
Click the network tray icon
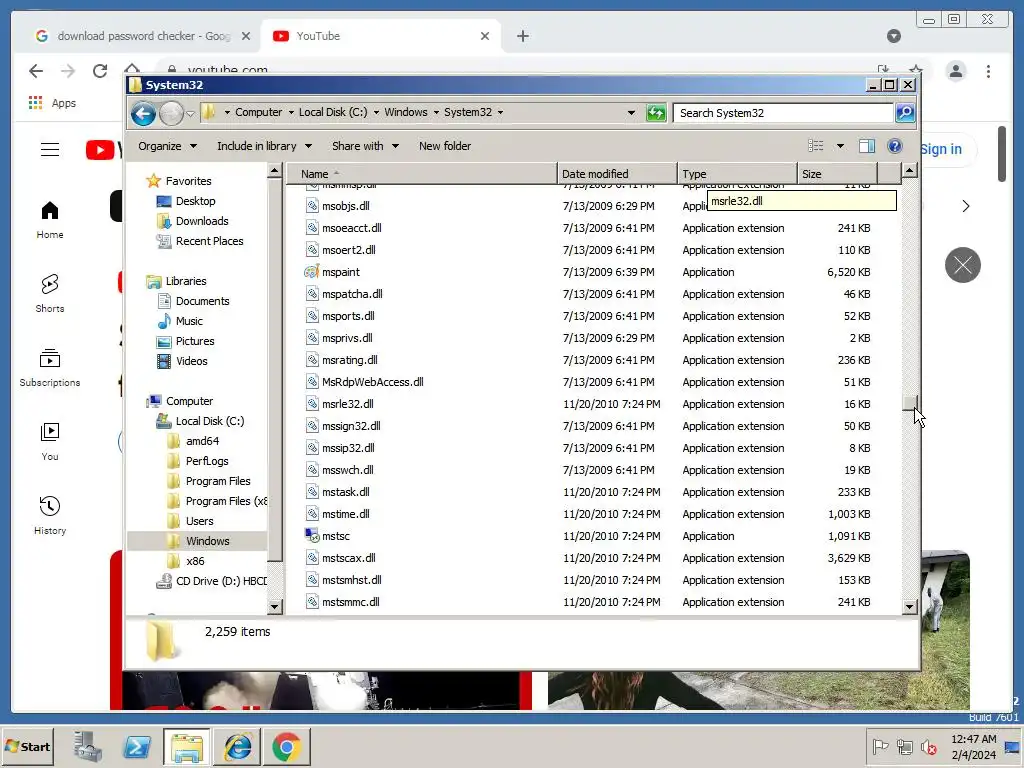tap(904, 746)
